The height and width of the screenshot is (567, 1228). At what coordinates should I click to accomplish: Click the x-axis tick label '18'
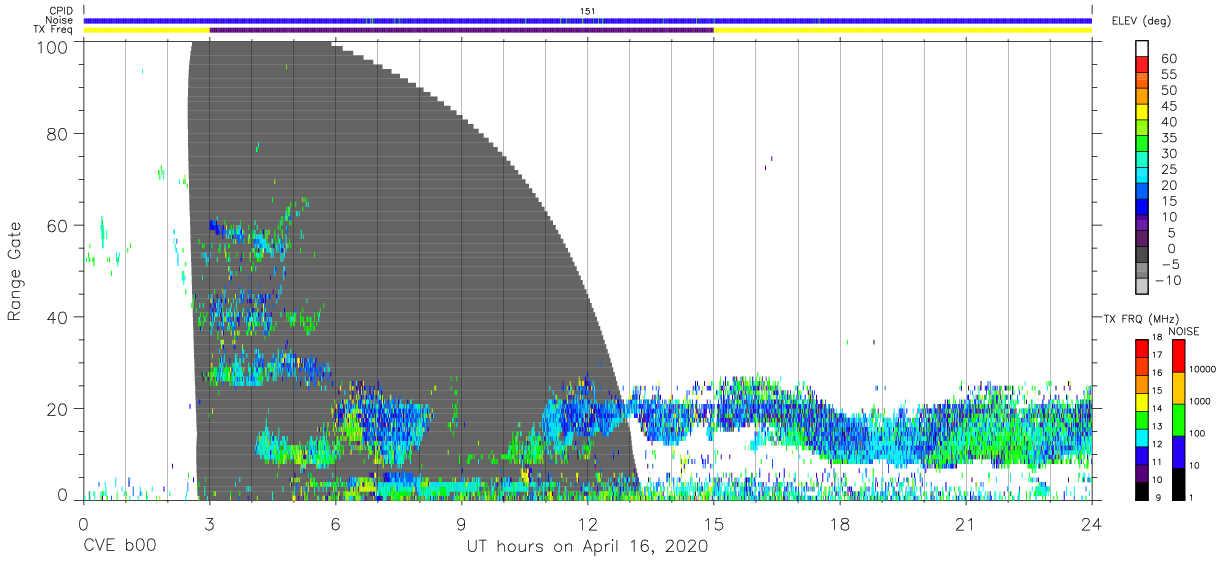[x=840, y=525]
